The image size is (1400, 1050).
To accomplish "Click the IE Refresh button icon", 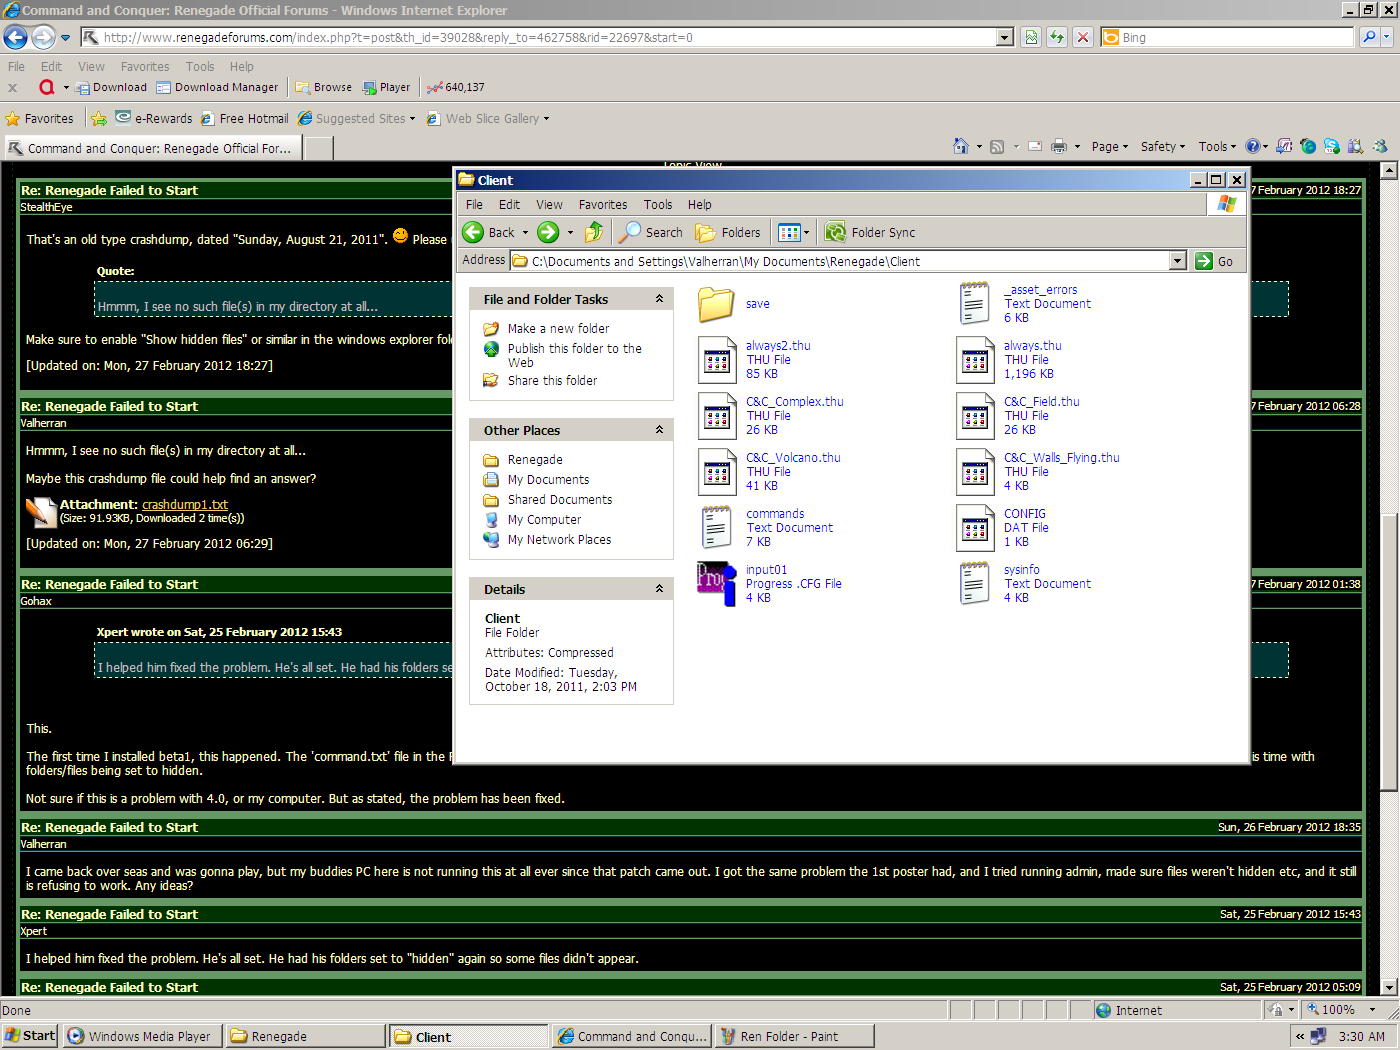I will coord(1057,37).
